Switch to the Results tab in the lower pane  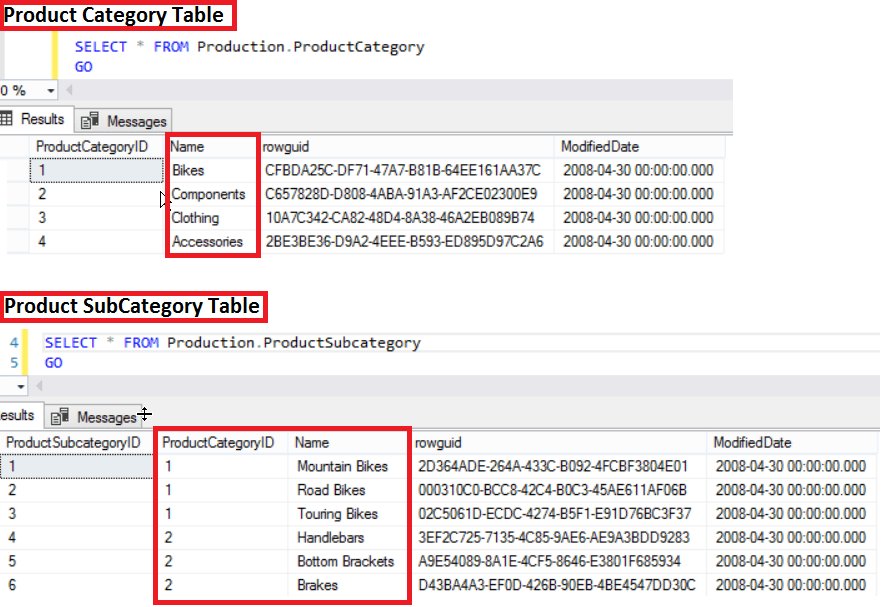click(x=16, y=415)
